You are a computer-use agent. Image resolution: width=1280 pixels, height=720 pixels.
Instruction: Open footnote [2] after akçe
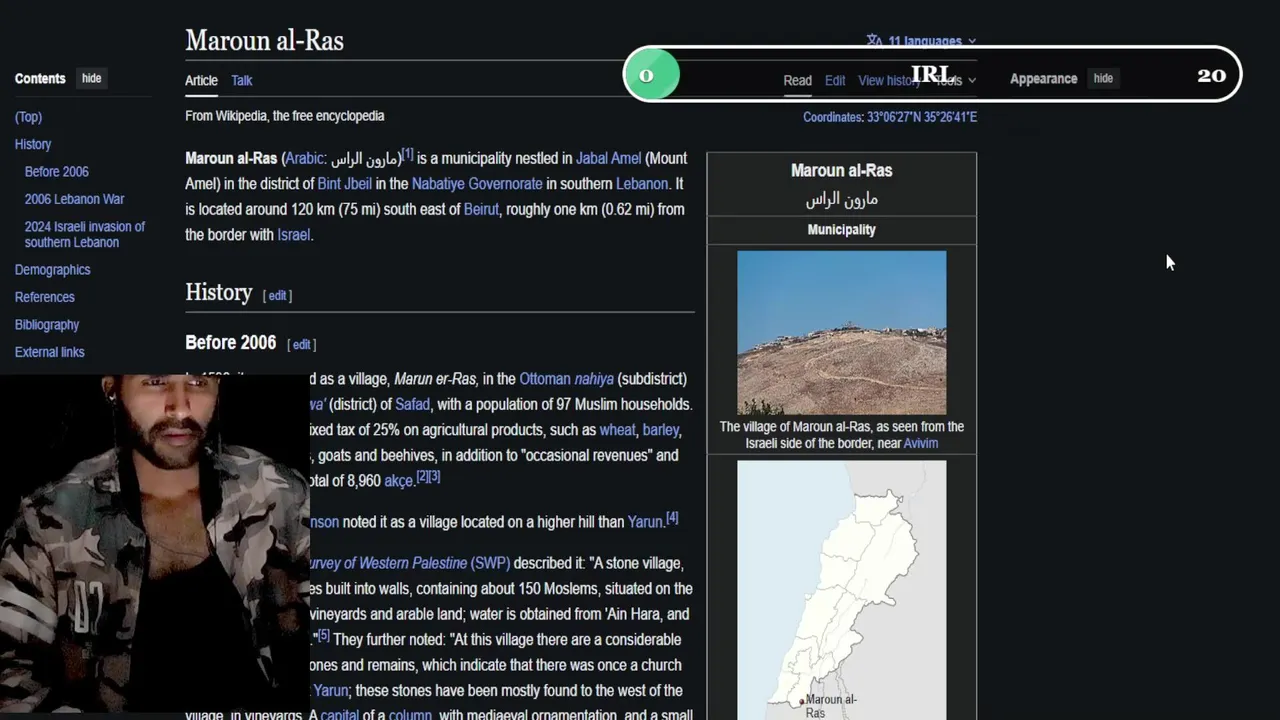click(422, 477)
